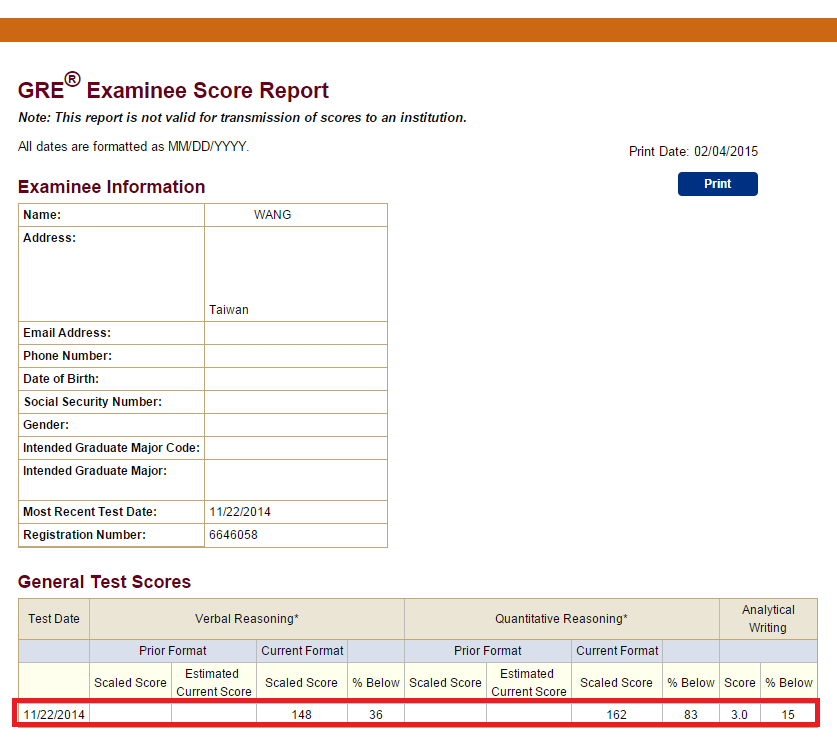Select the name value WANG
This screenshot has height=737, width=837.
tap(272, 215)
